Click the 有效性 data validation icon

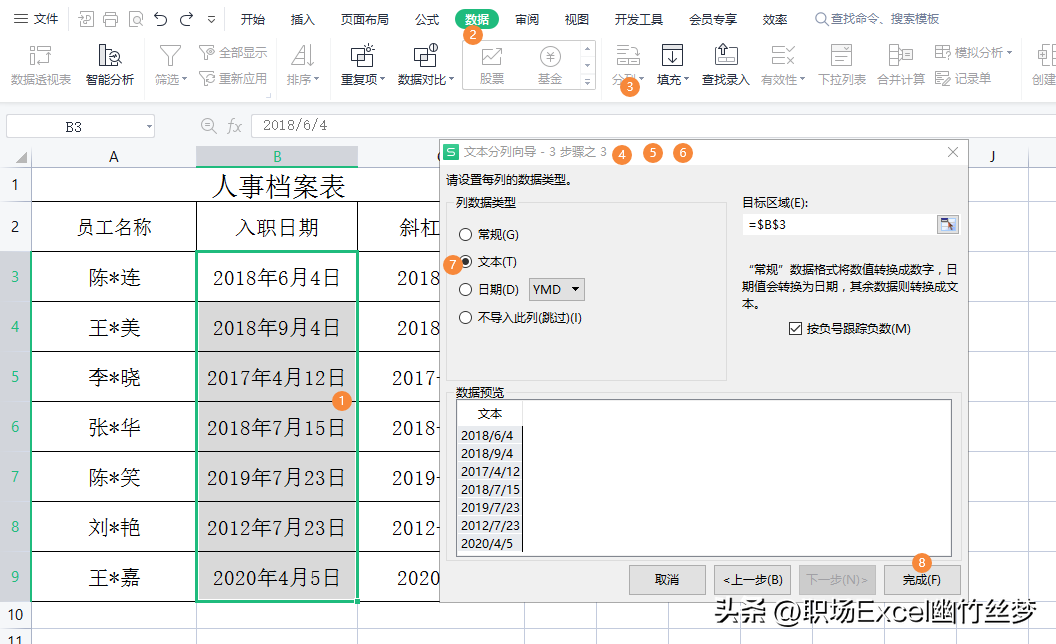[x=783, y=56]
